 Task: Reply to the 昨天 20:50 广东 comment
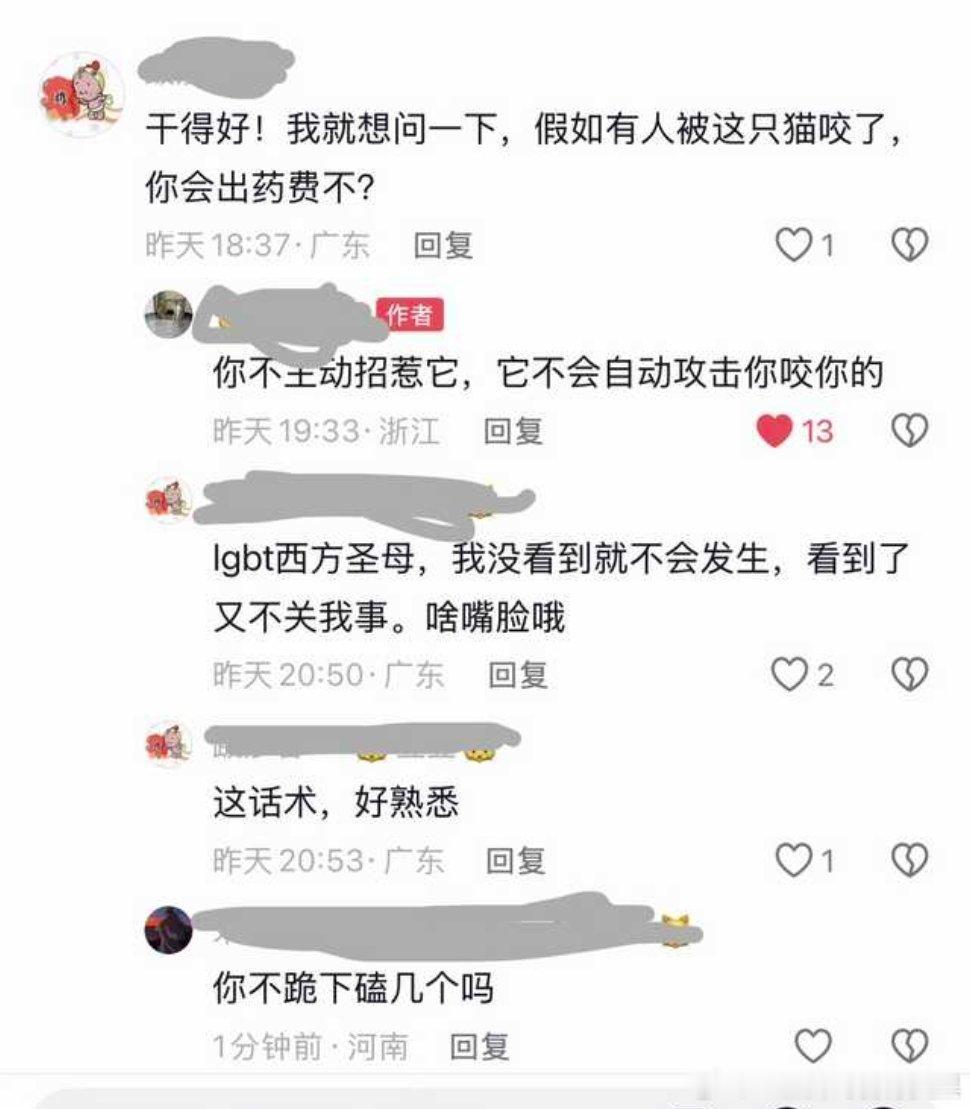coord(519,675)
